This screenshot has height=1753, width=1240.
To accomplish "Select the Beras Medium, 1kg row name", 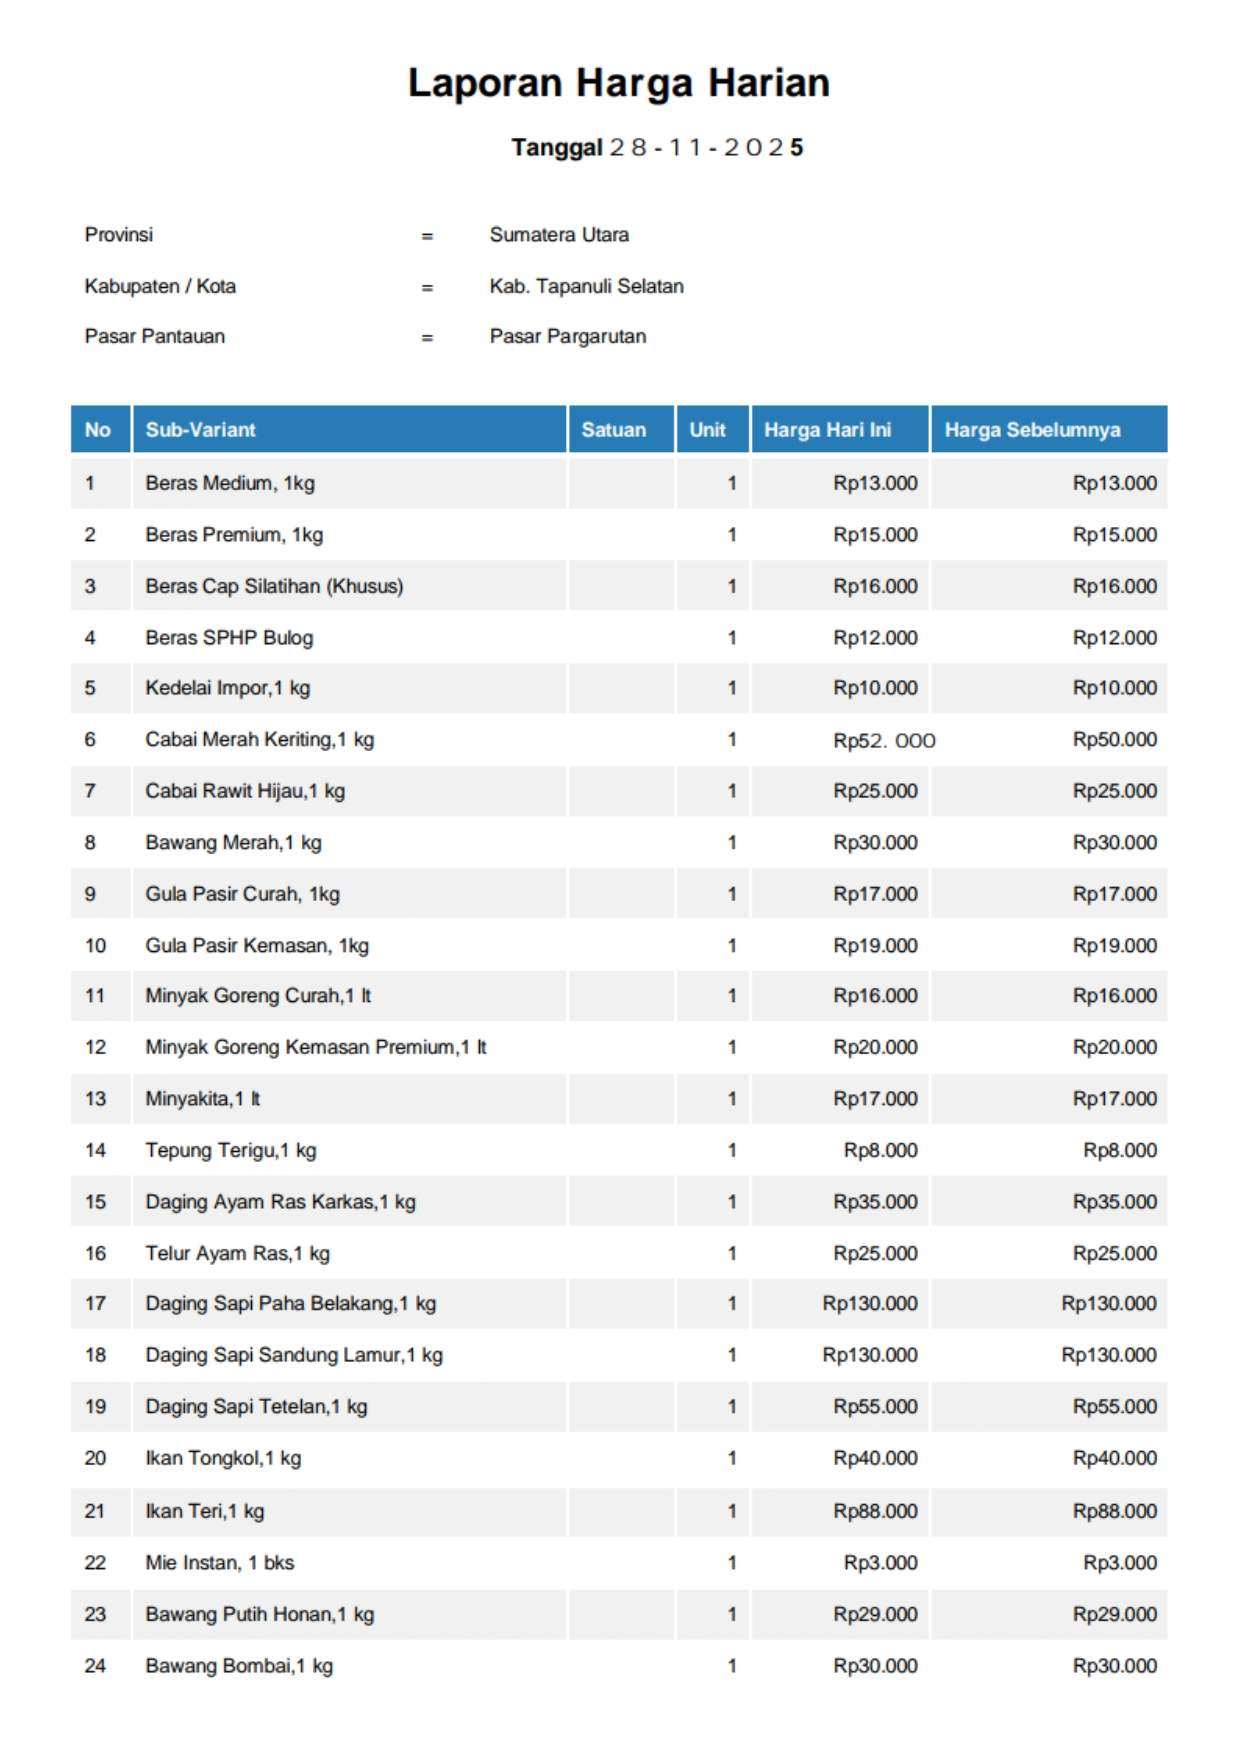I will click(x=230, y=483).
